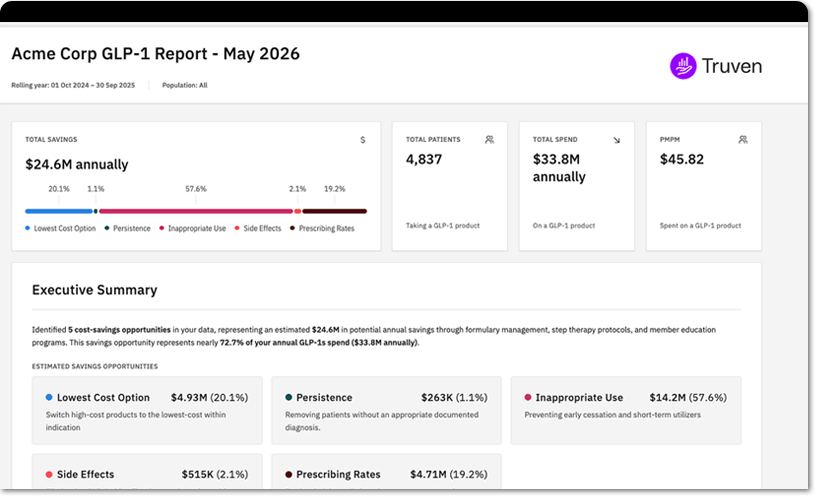822x497 pixels.
Task: Click the "Spent on a GLP-1 product" caption
Action: (700, 225)
